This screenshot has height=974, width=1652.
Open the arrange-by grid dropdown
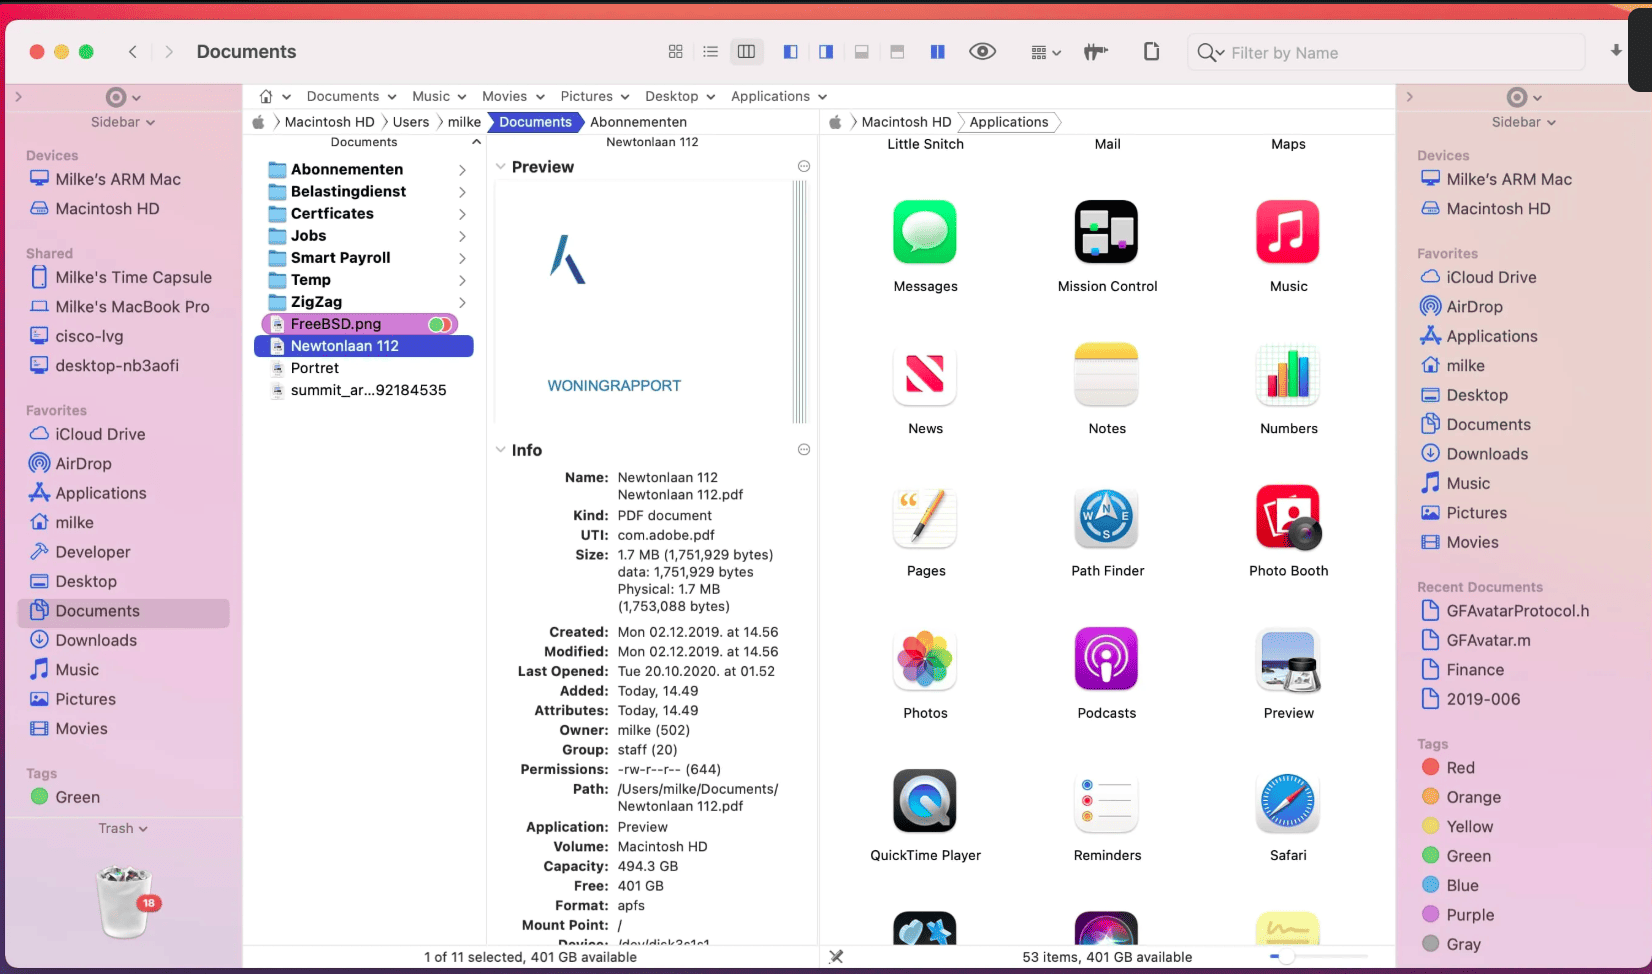[x=1045, y=52]
